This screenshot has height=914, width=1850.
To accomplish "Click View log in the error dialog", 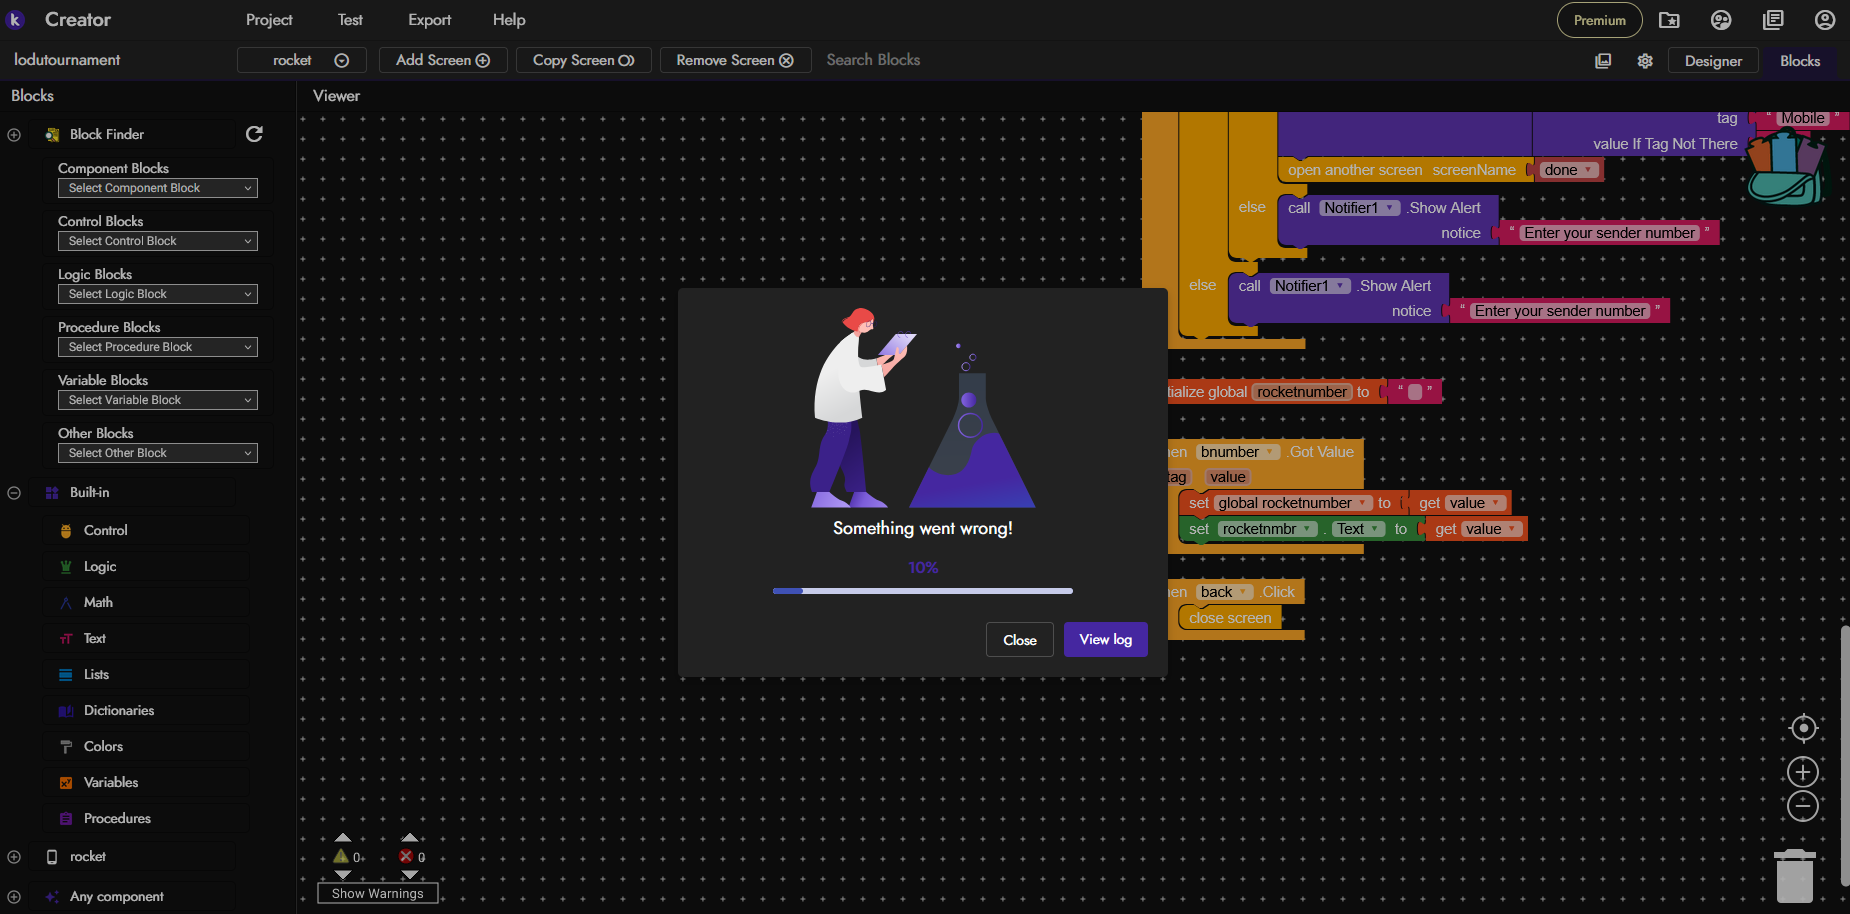I will [x=1105, y=640].
